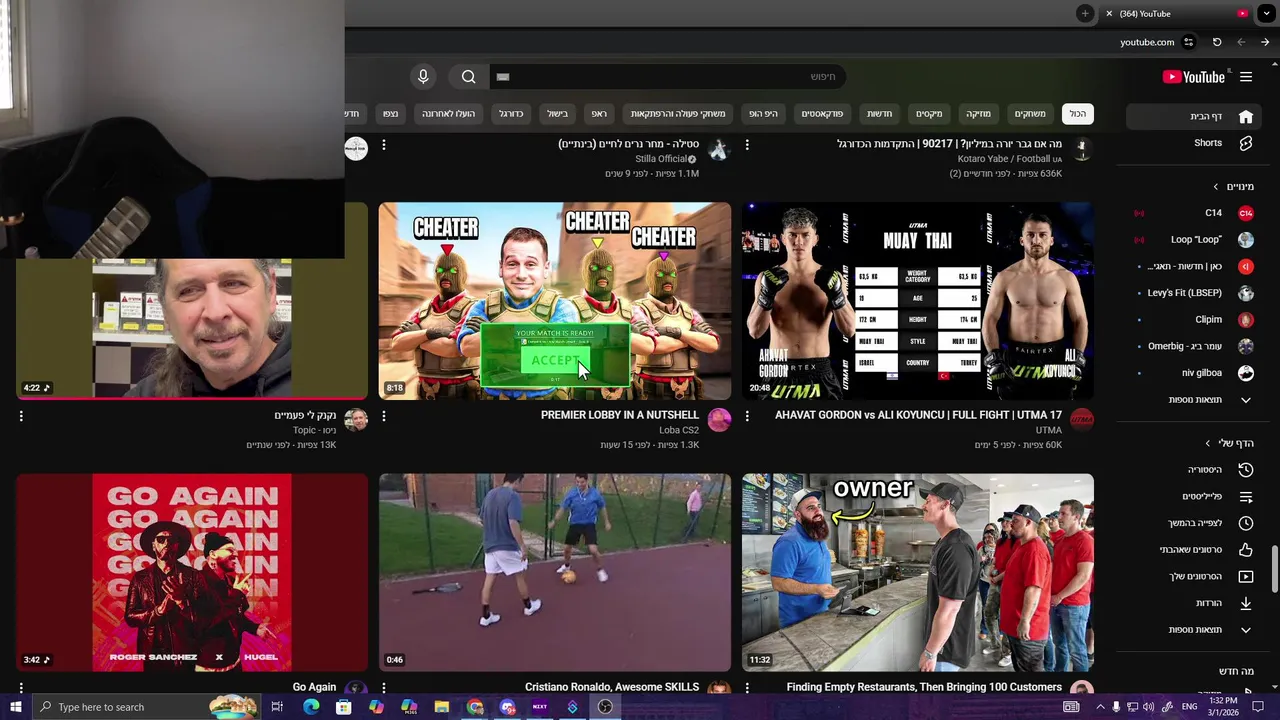Start voice search with the microphone icon
This screenshot has width=1280, height=720.
(423, 77)
